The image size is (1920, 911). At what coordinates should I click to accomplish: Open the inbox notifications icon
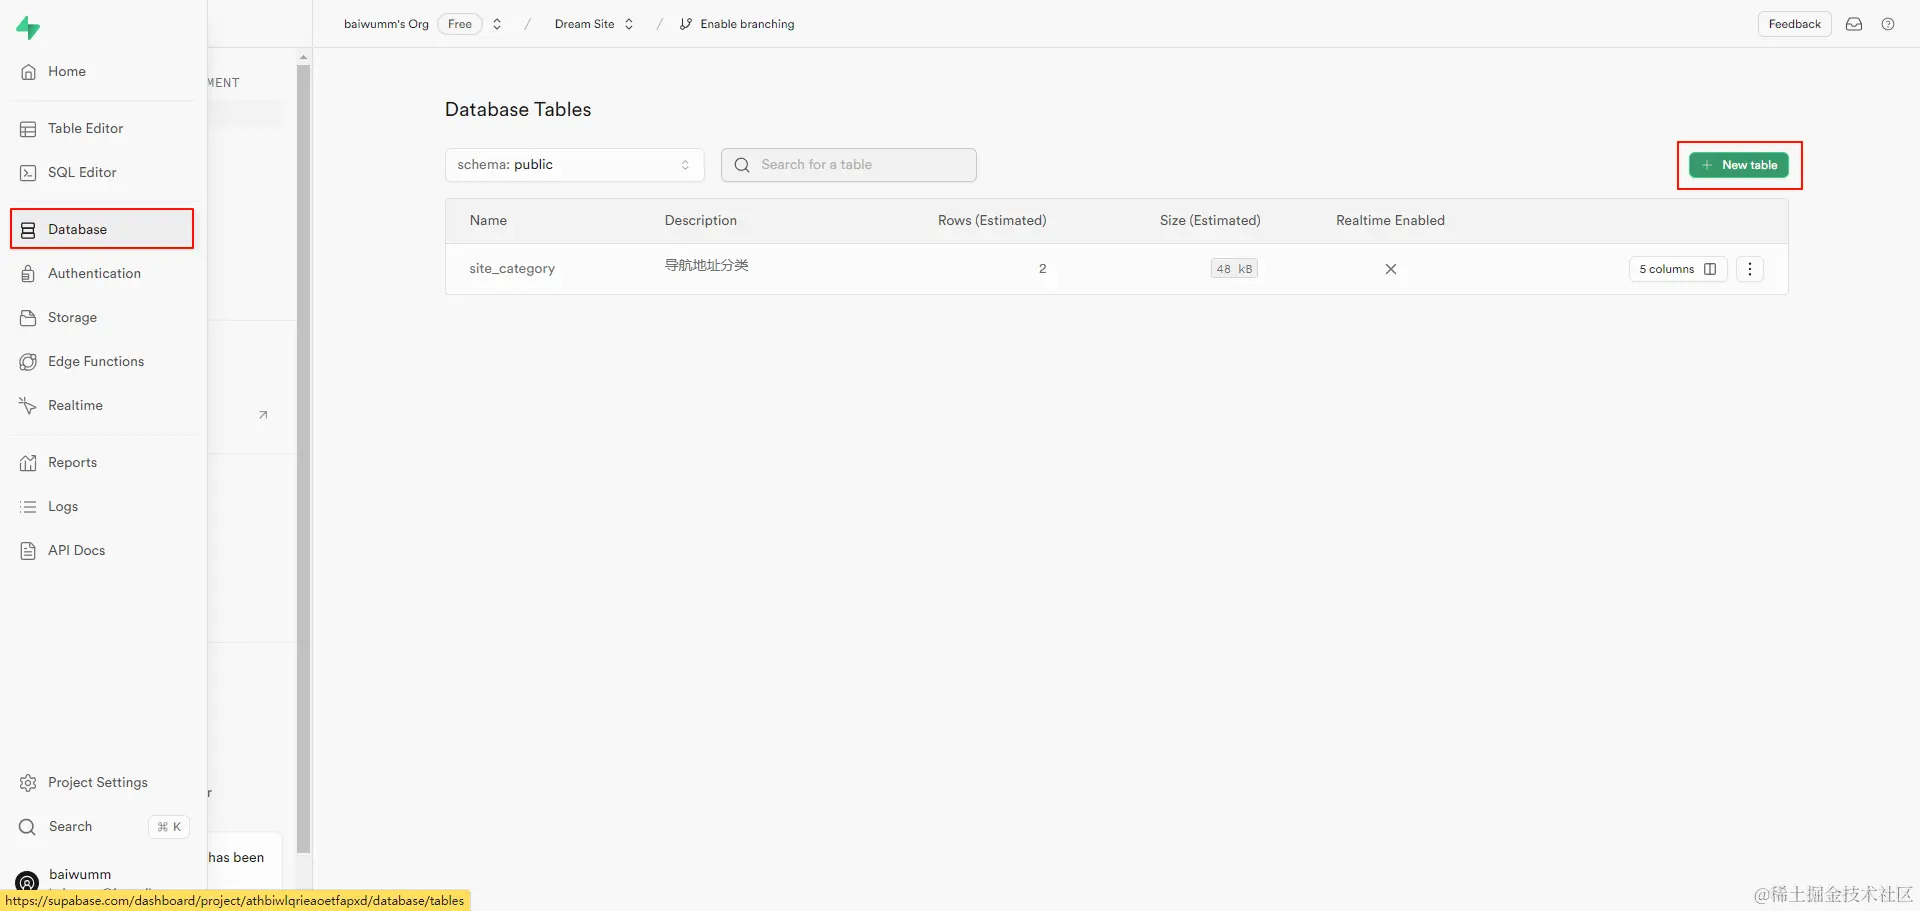point(1854,24)
